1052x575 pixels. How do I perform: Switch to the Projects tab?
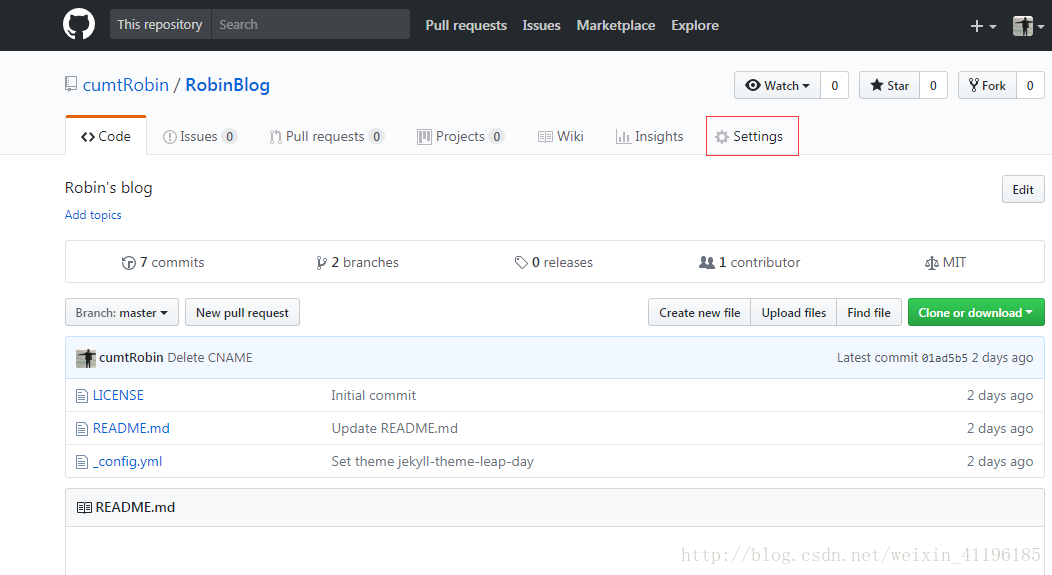point(460,136)
